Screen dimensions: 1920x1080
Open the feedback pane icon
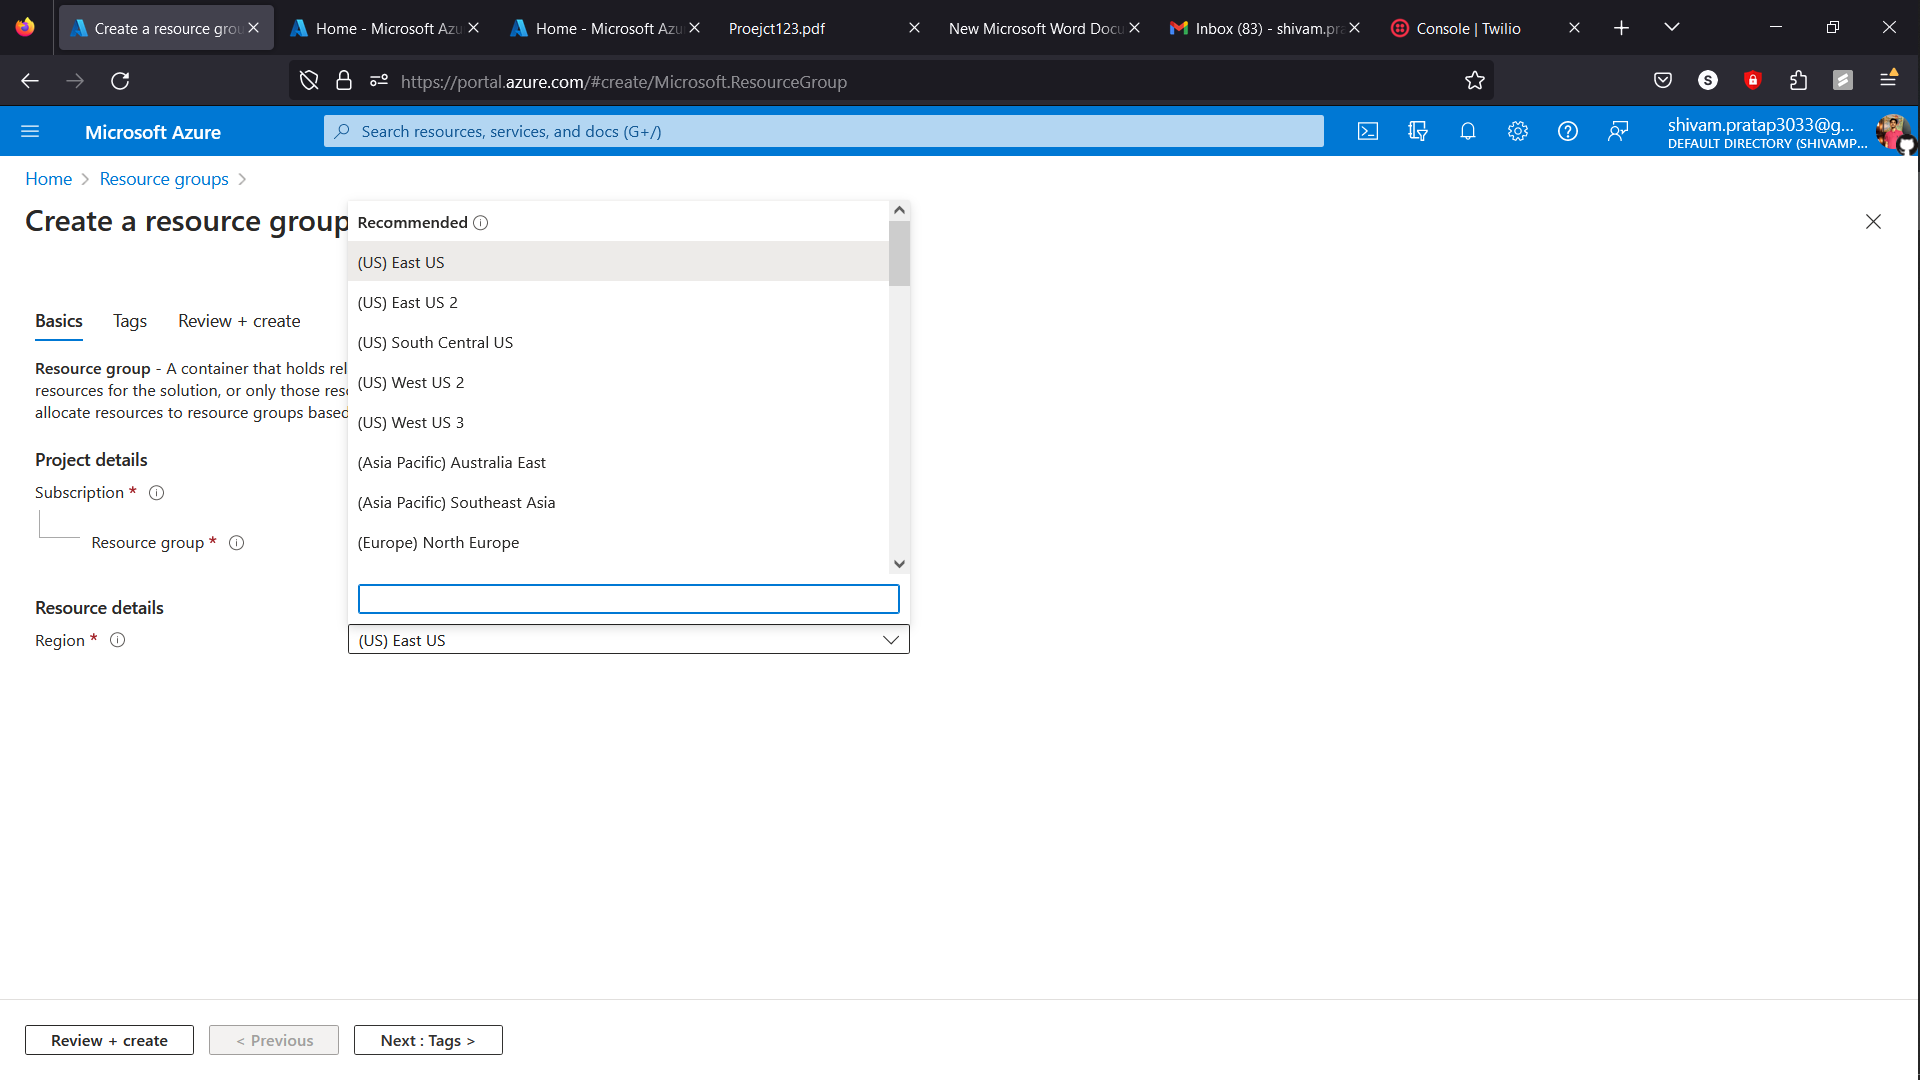point(1619,131)
